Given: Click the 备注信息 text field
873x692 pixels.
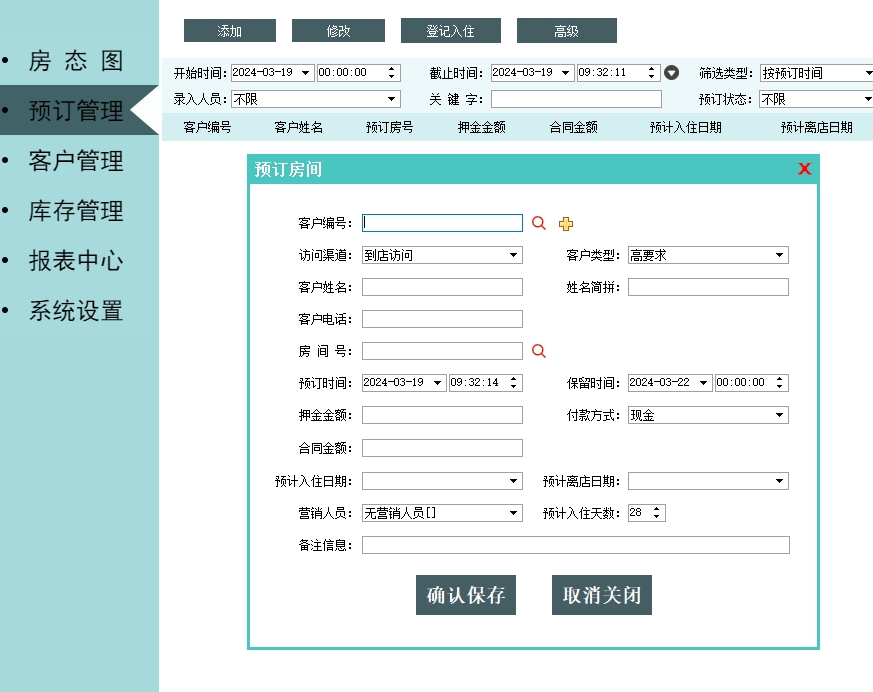Looking at the screenshot, I should [575, 545].
